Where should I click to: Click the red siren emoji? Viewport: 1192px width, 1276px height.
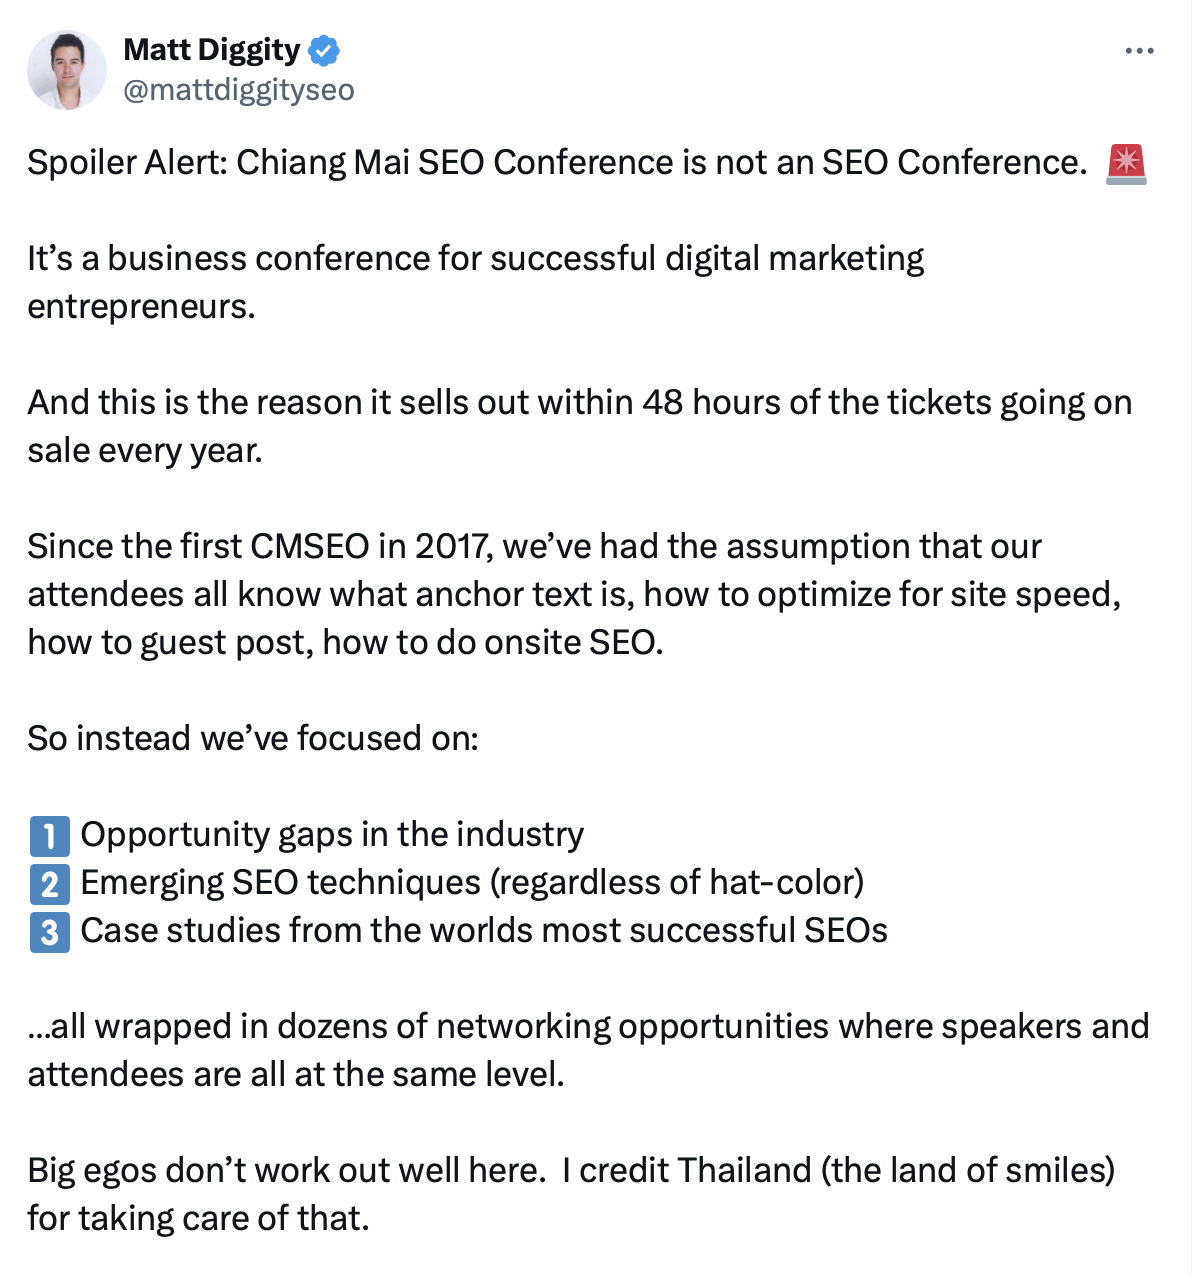pos(1126,163)
